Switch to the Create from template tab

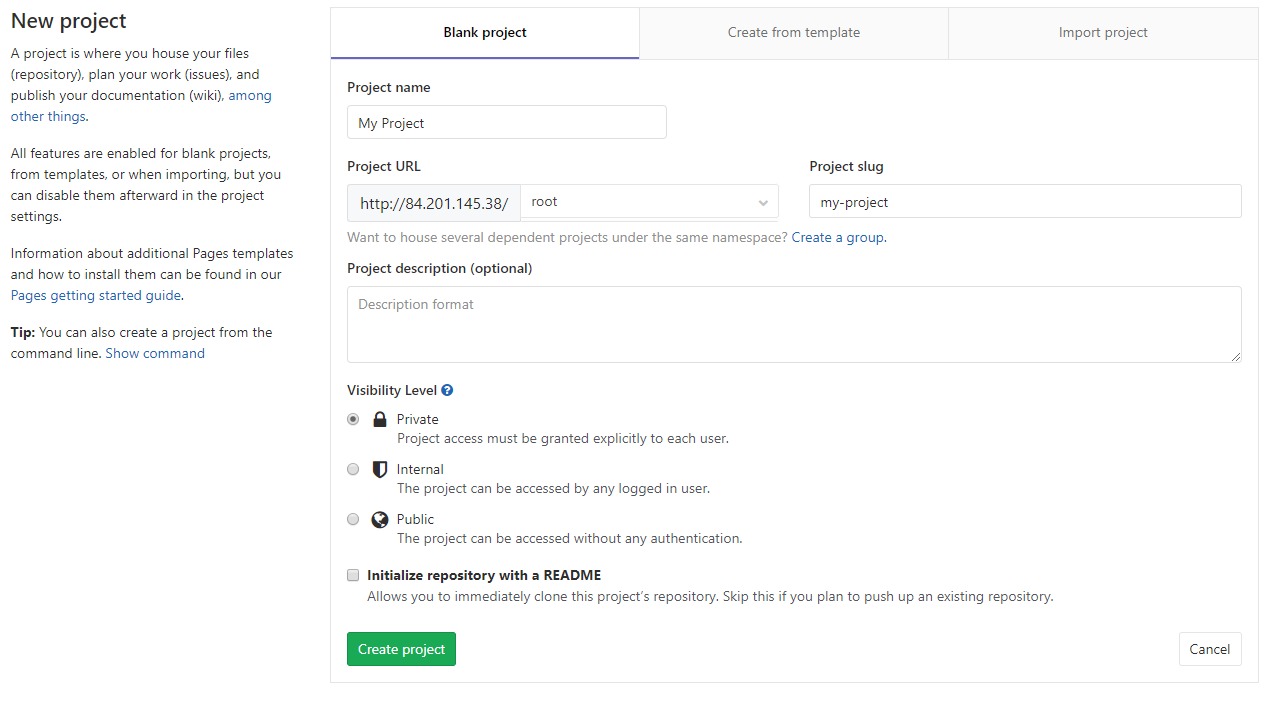coord(793,32)
